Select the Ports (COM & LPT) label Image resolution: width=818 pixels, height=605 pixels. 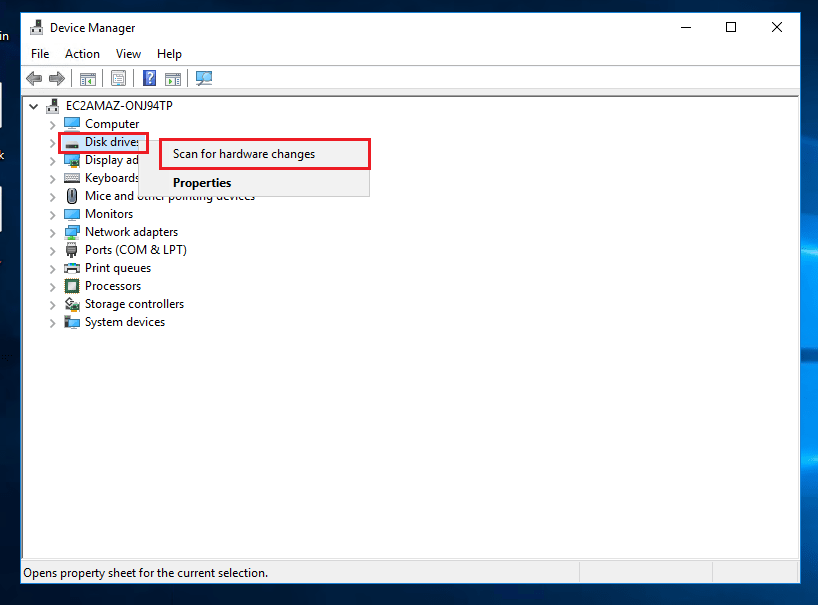pos(136,250)
